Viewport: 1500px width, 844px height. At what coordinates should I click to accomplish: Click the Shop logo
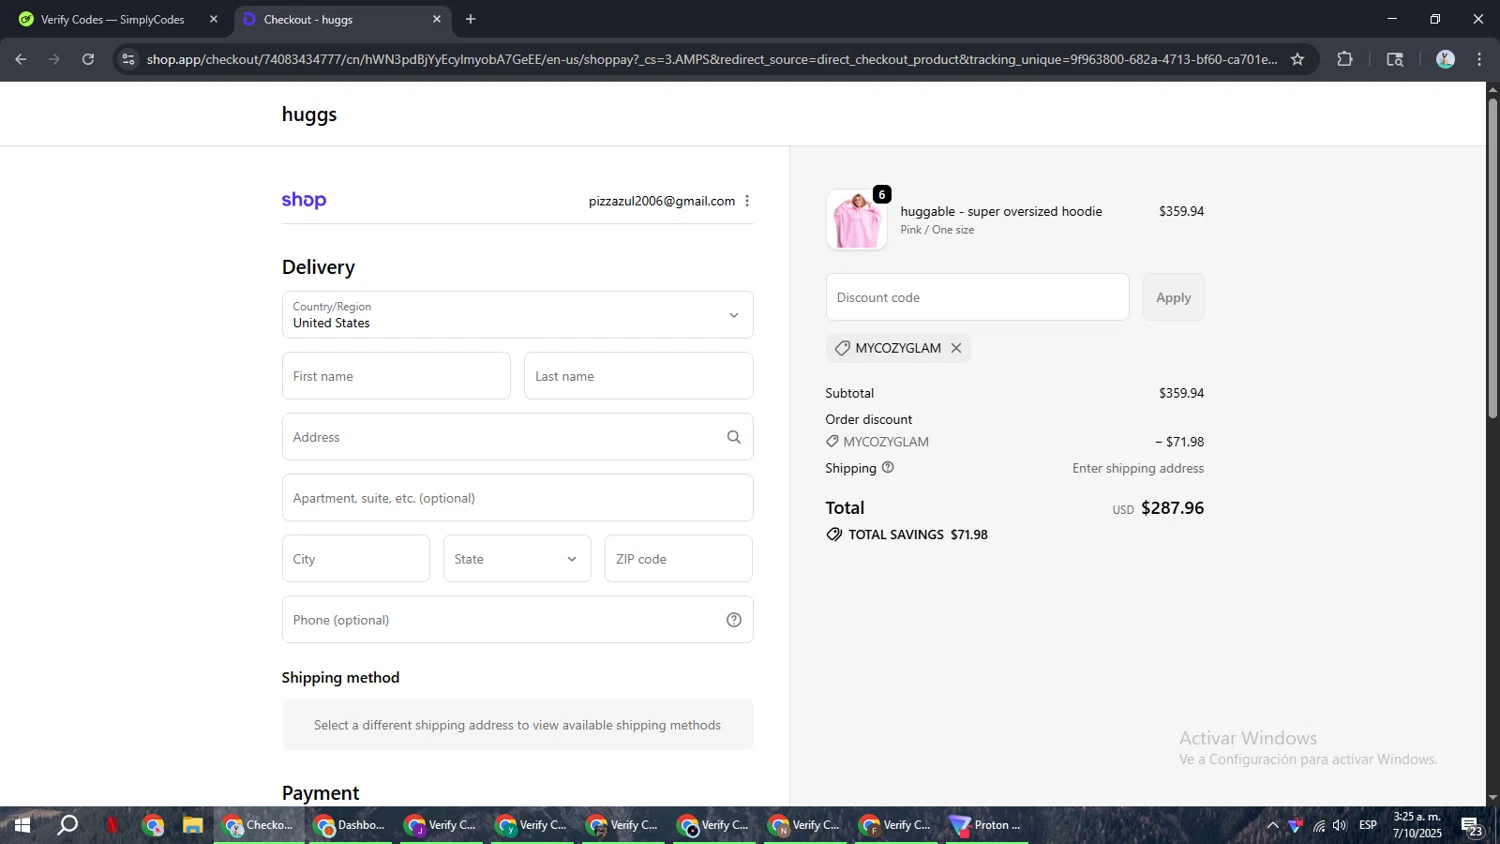pyautogui.click(x=304, y=200)
